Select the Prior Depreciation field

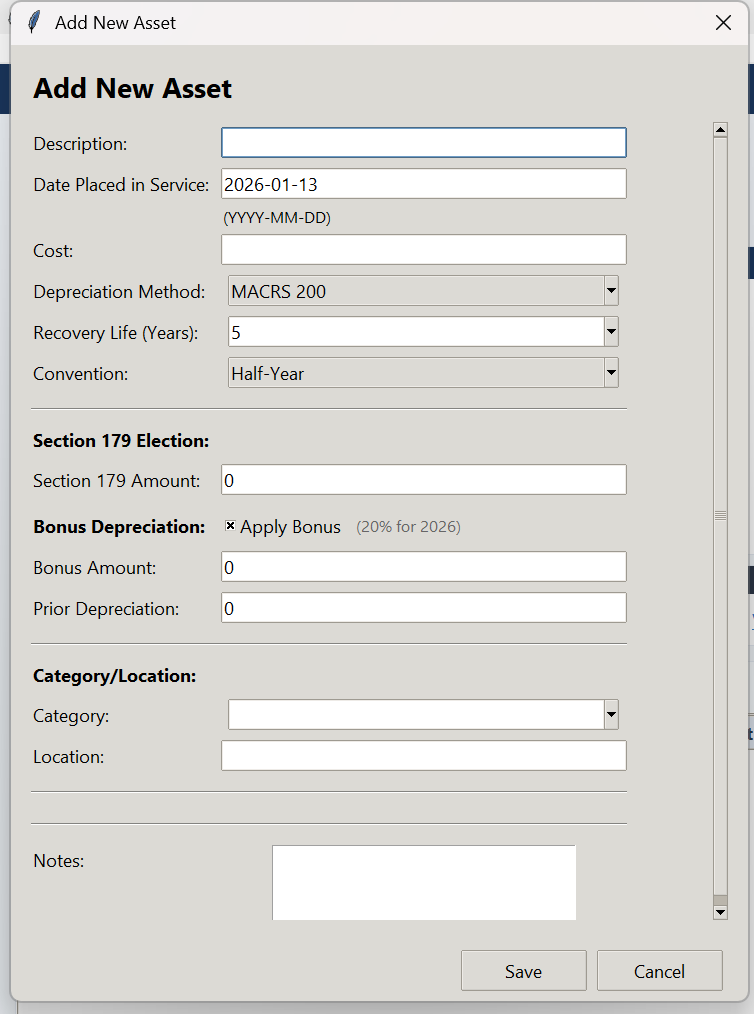tap(423, 607)
